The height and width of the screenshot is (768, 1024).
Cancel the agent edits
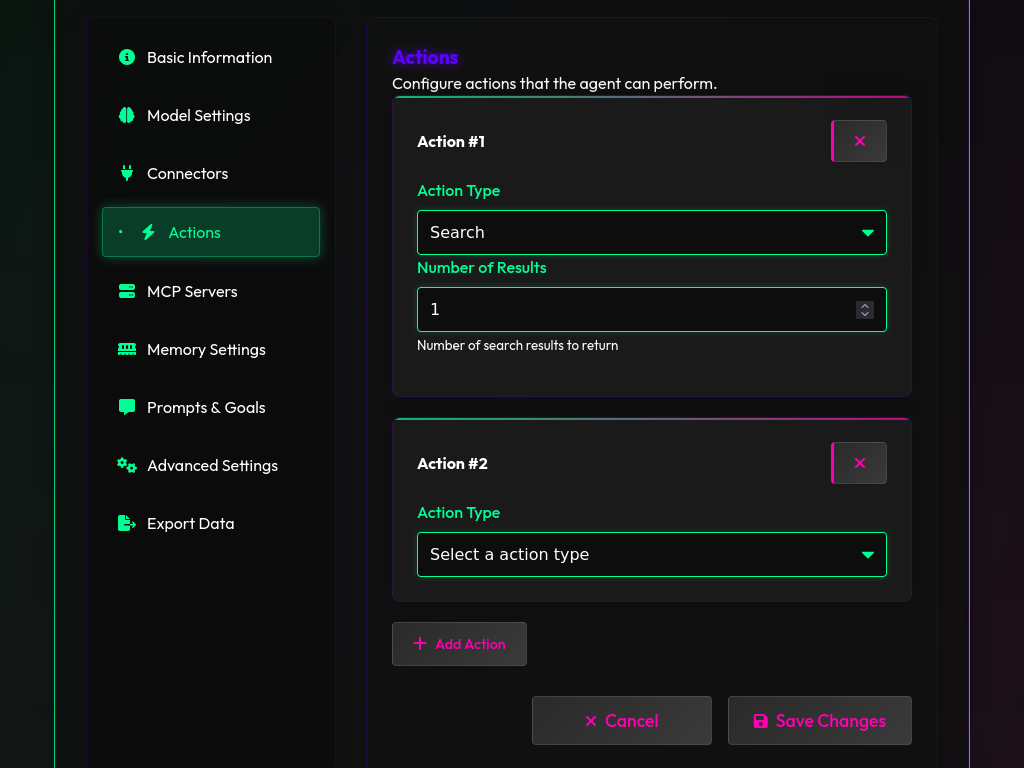pos(622,720)
